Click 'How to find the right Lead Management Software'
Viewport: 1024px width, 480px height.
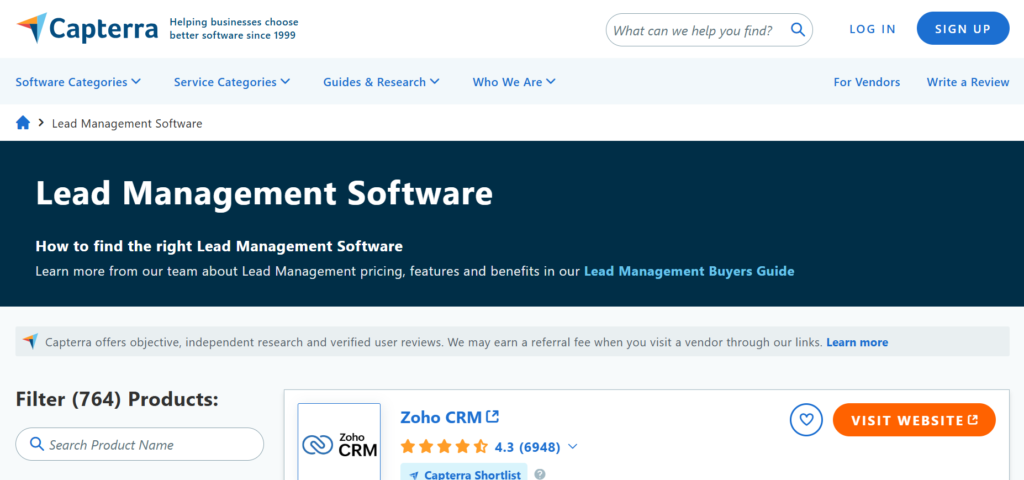[219, 246]
